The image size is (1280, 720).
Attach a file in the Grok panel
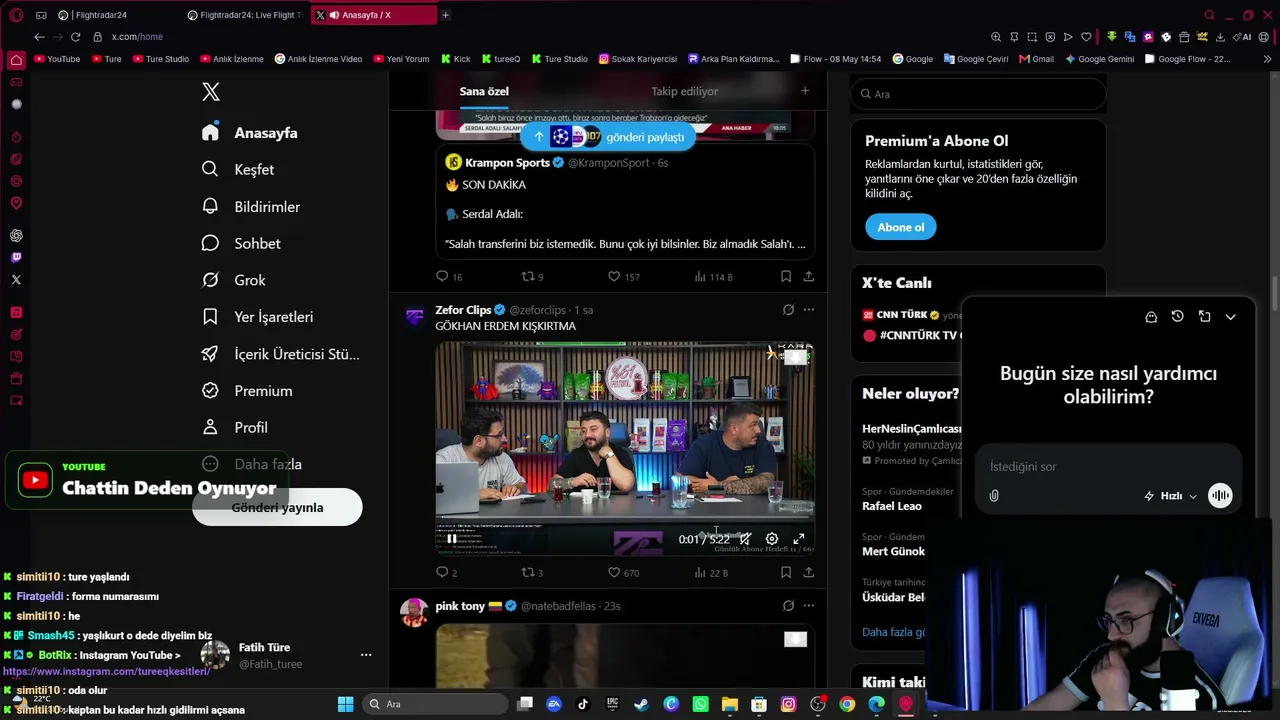[994, 496]
